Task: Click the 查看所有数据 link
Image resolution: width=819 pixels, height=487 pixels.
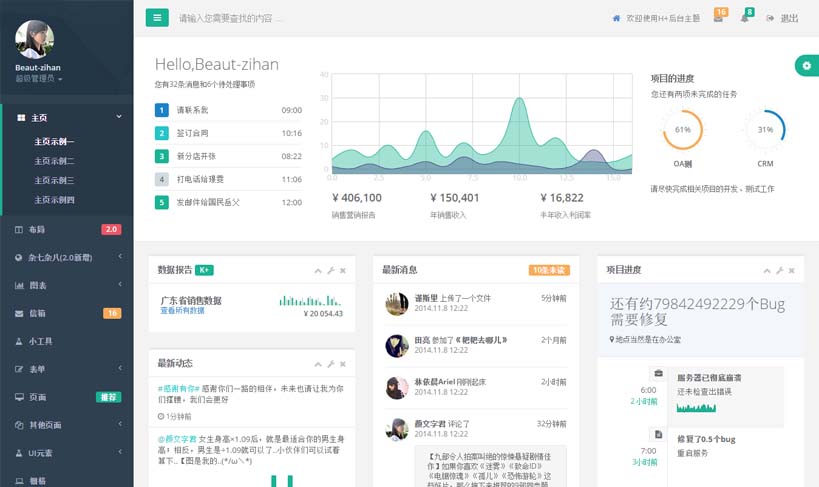Action: (x=183, y=311)
